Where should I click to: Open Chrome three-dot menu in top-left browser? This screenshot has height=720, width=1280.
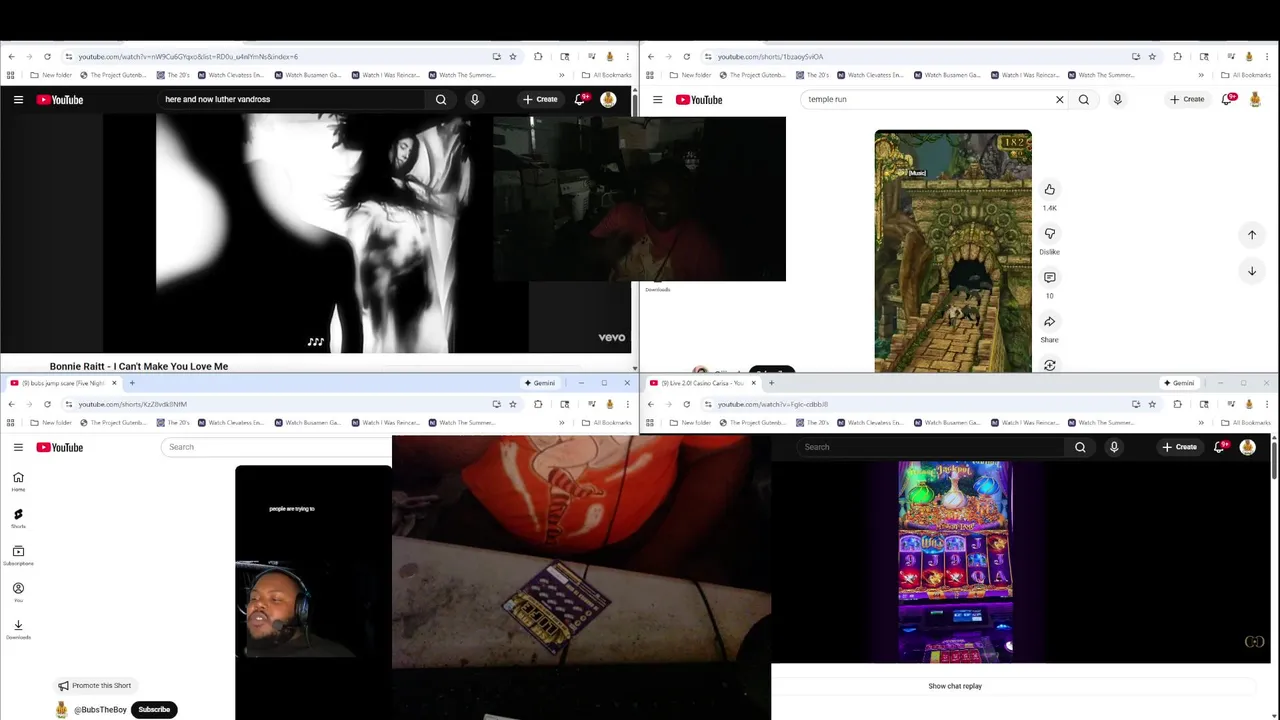pyautogui.click(x=627, y=56)
